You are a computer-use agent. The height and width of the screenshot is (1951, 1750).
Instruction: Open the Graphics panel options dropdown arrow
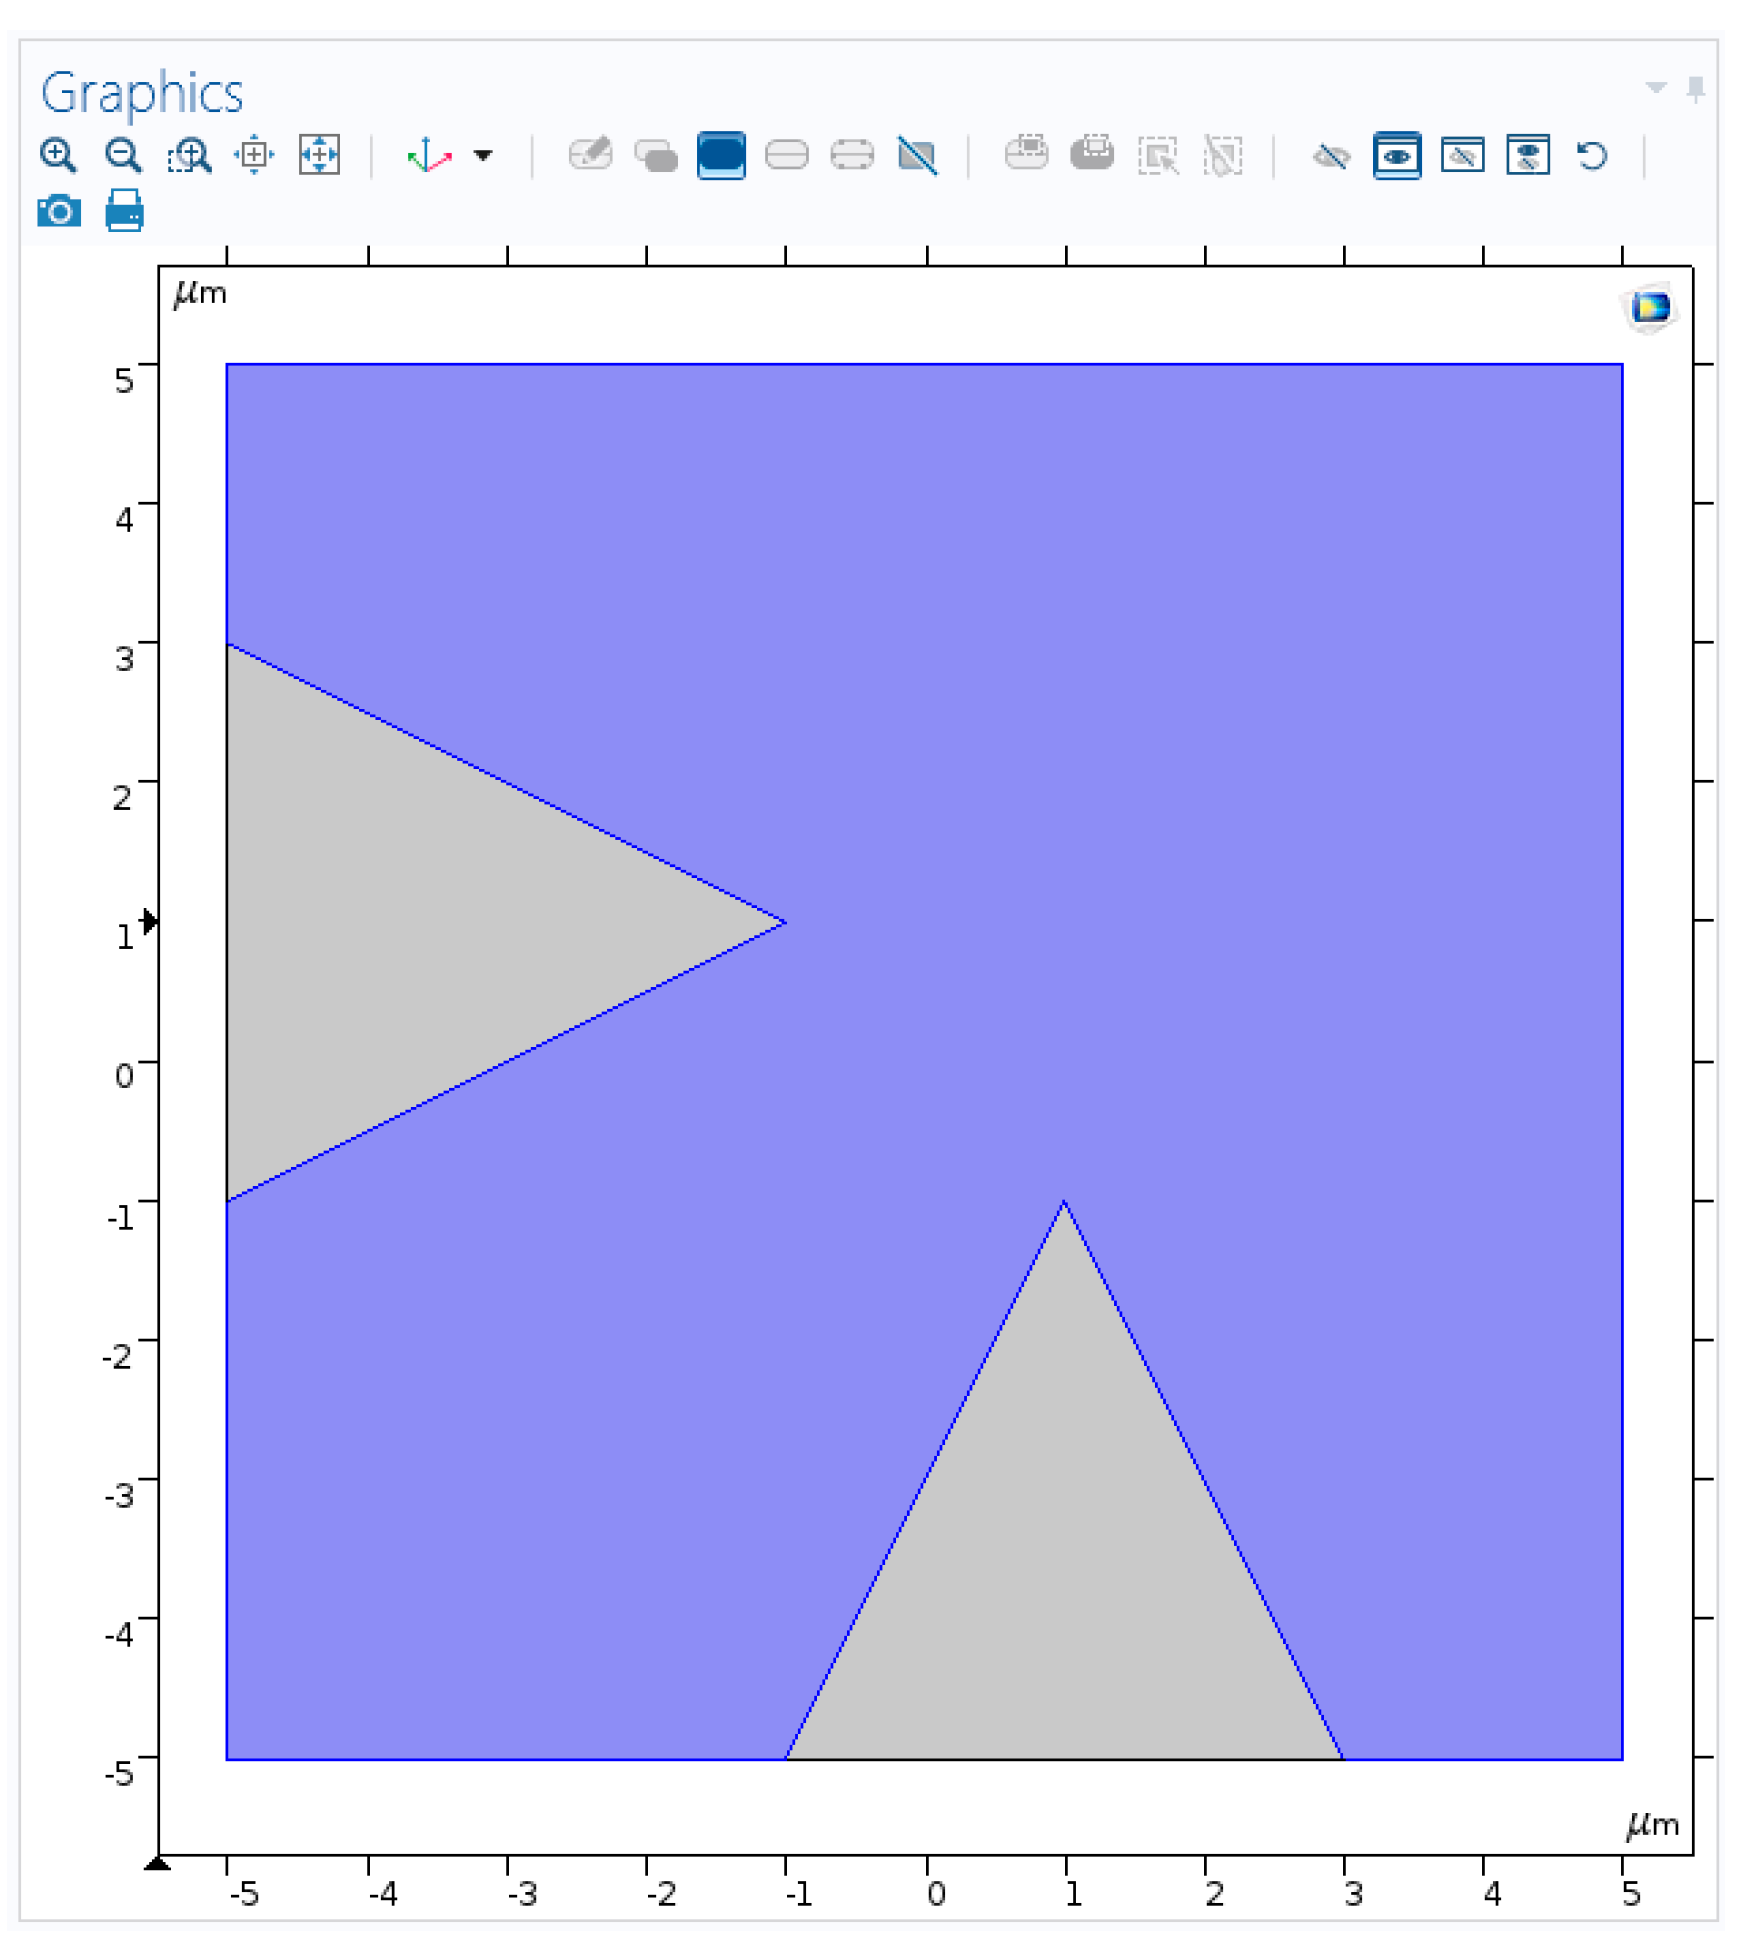(x=1656, y=88)
